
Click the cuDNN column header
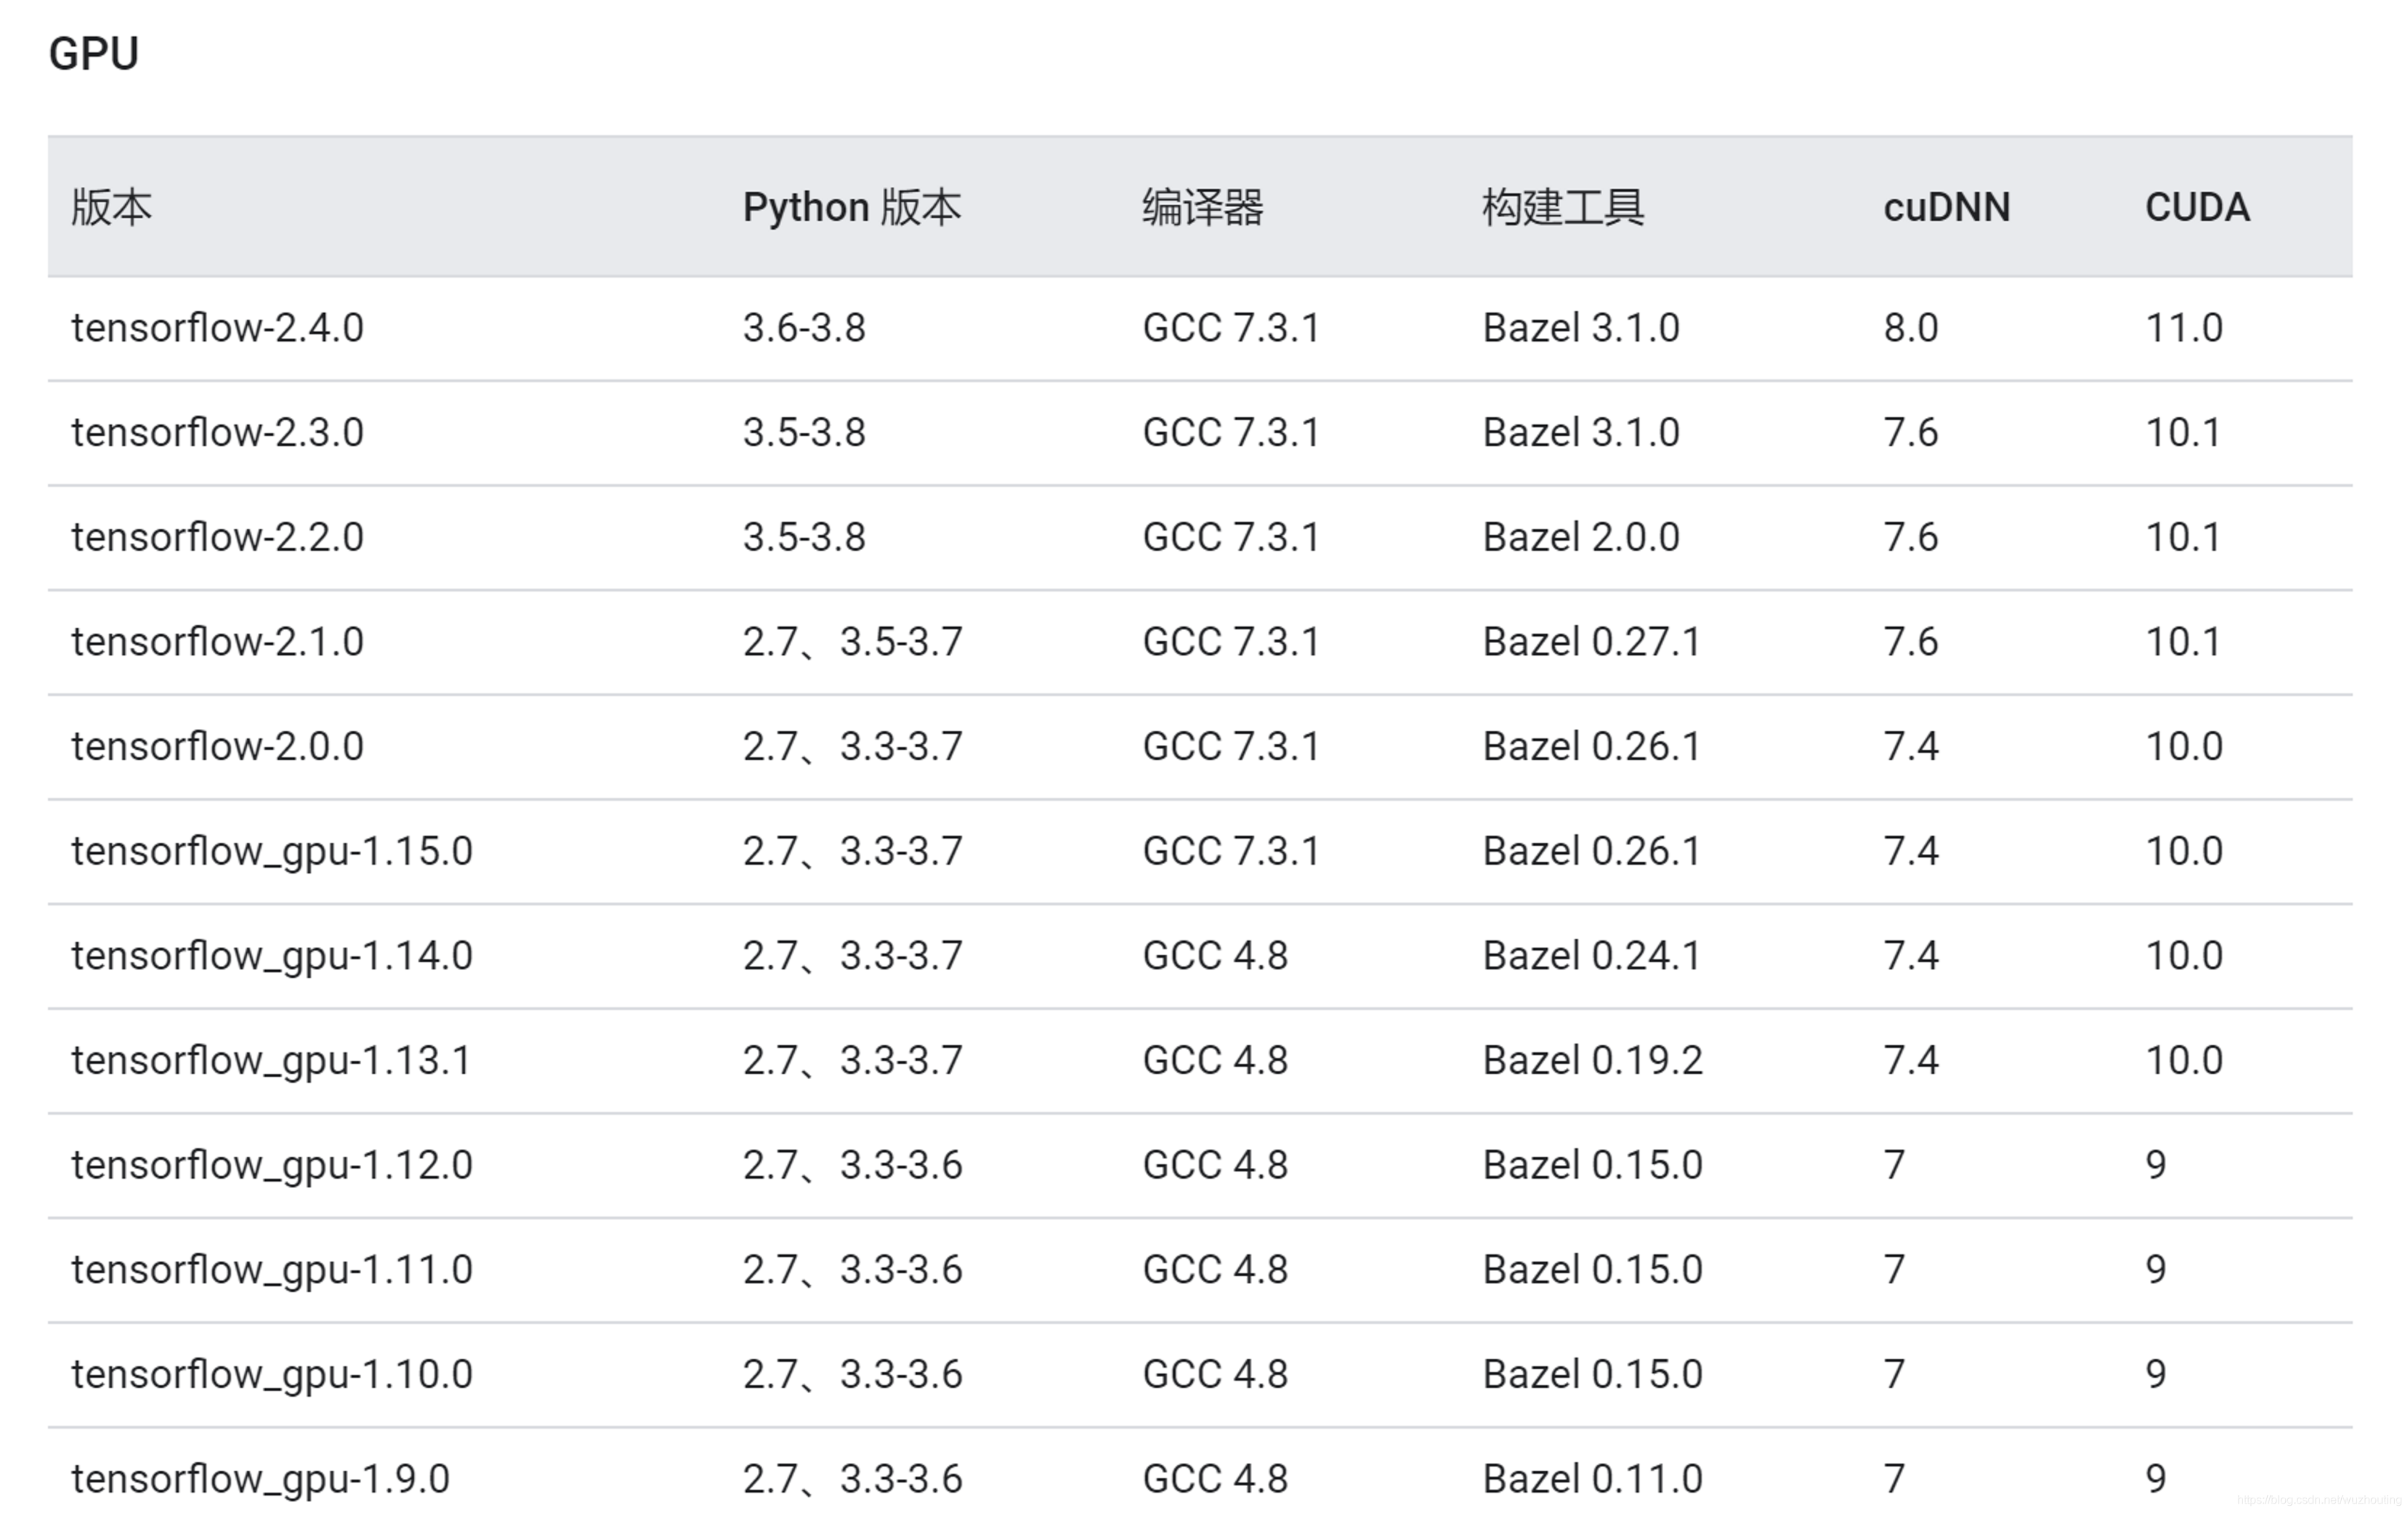pyautogui.click(x=1946, y=207)
